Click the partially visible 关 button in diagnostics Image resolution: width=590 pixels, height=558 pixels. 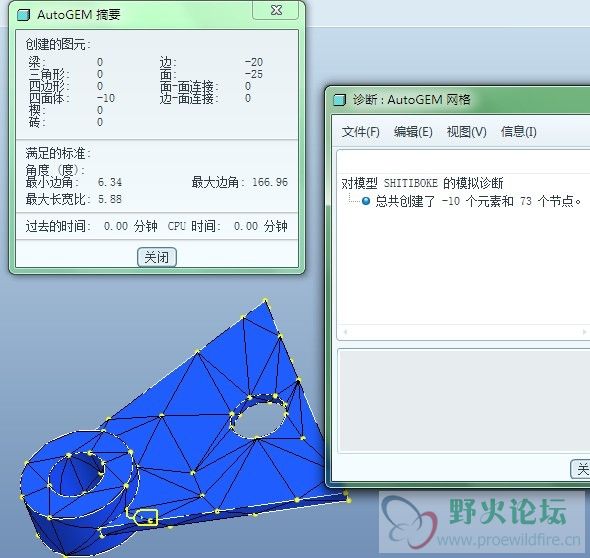click(x=581, y=469)
